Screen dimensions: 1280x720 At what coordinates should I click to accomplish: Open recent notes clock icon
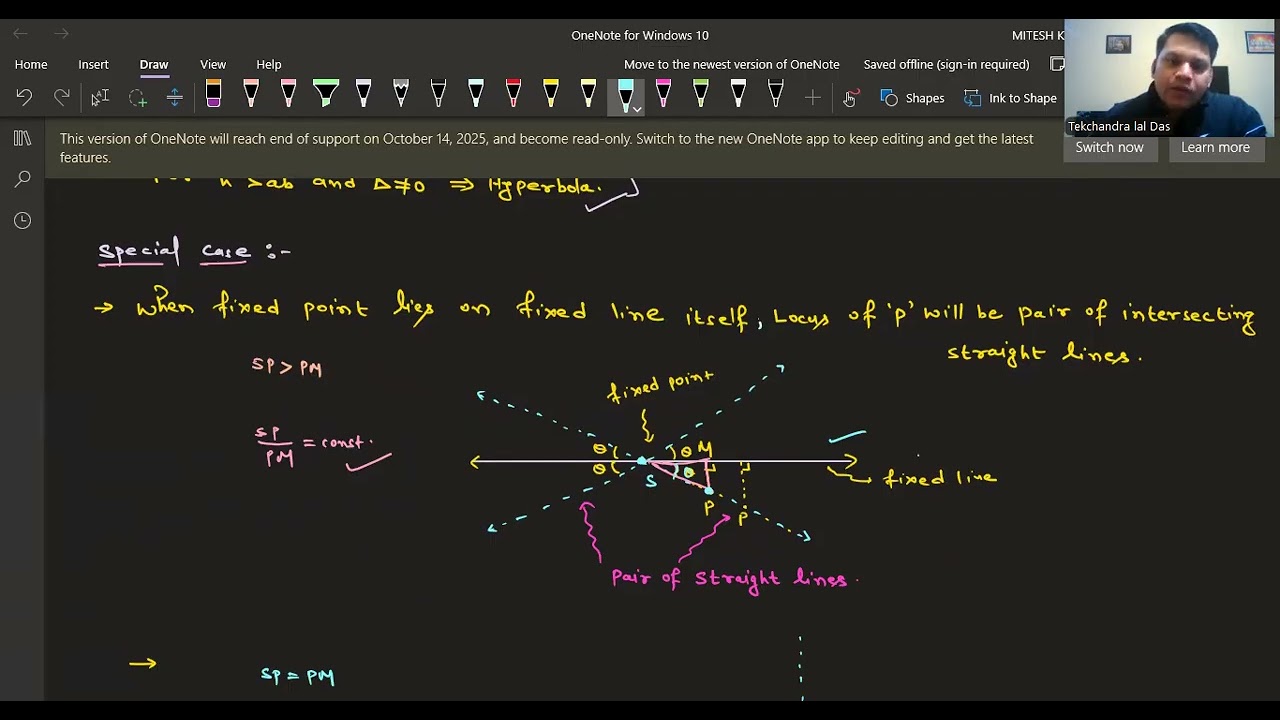click(x=22, y=220)
